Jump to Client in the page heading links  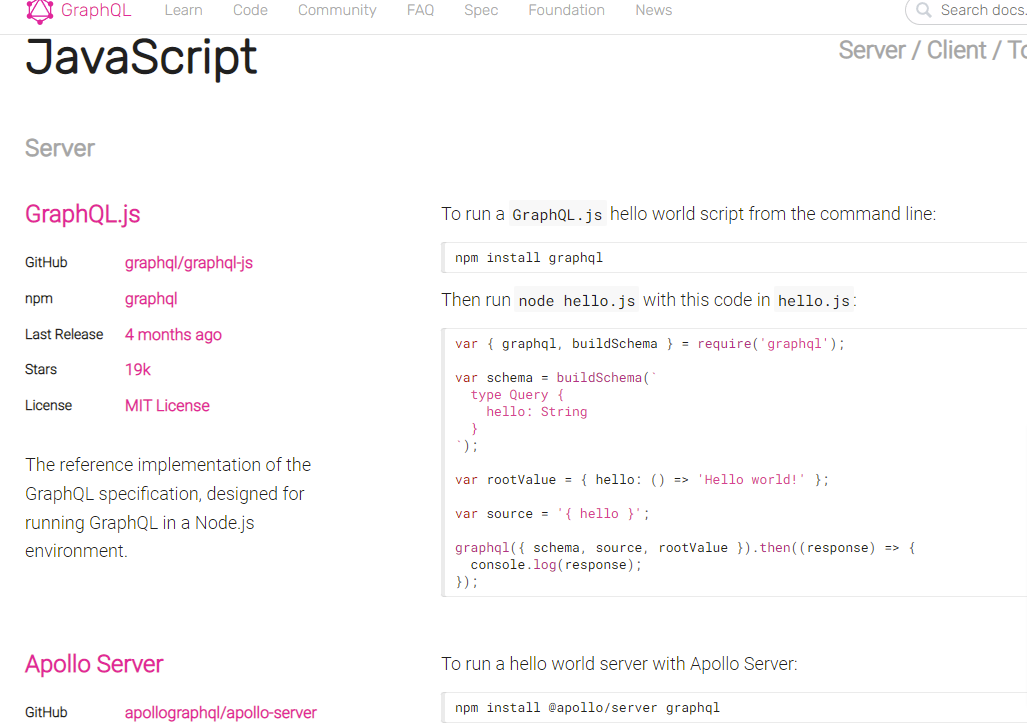point(956,50)
